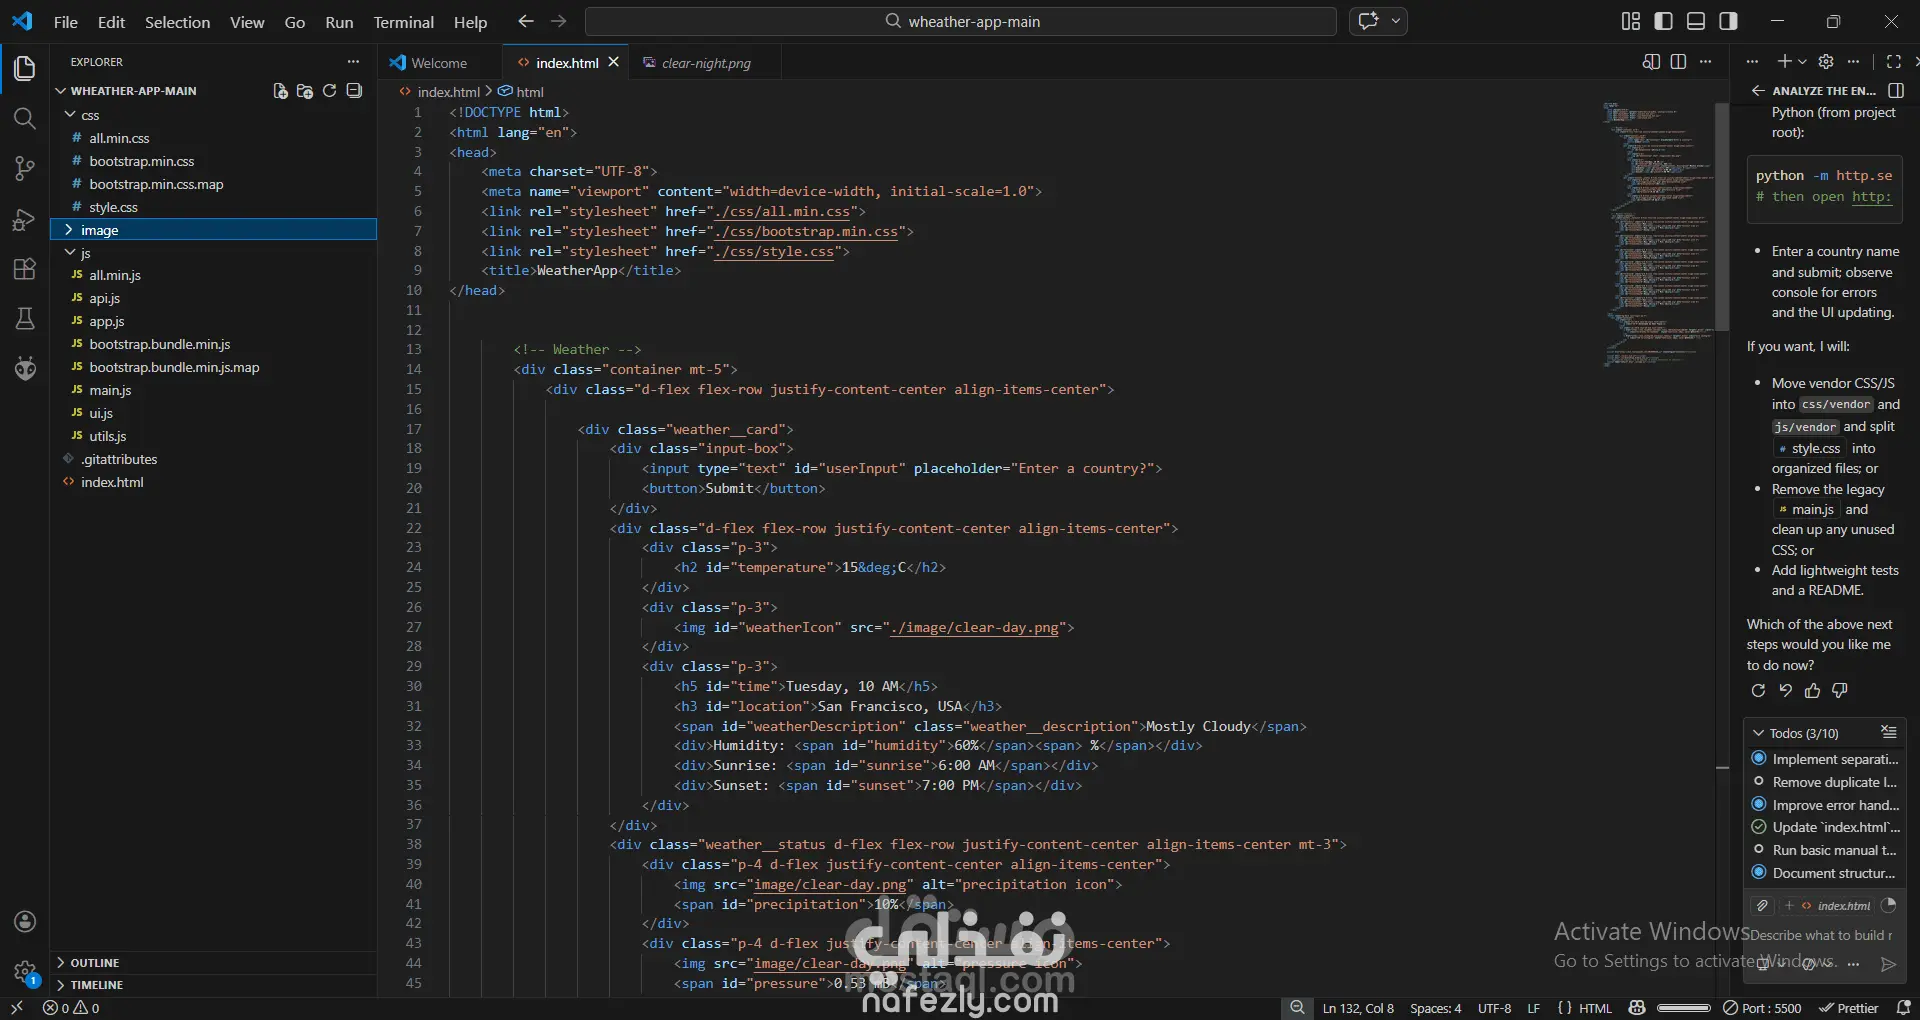Screen dimensions: 1920x1020
Task: Go back from the current chat session
Action: tap(1758, 91)
